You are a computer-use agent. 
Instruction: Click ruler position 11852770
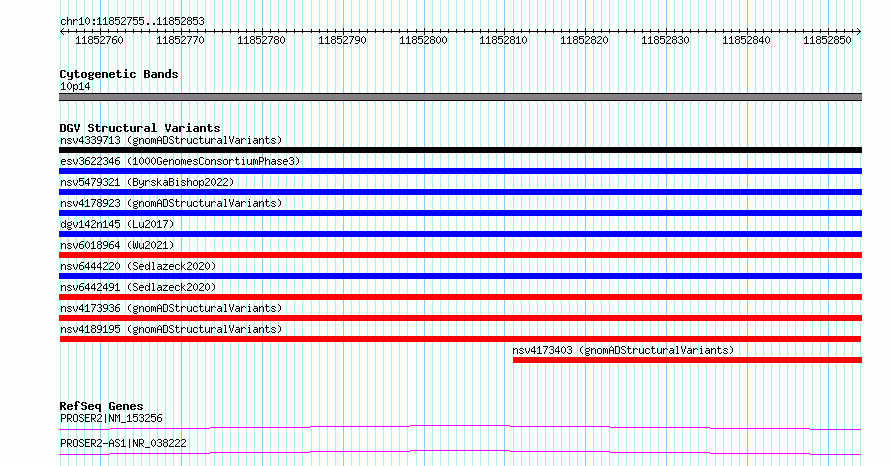click(x=180, y=40)
